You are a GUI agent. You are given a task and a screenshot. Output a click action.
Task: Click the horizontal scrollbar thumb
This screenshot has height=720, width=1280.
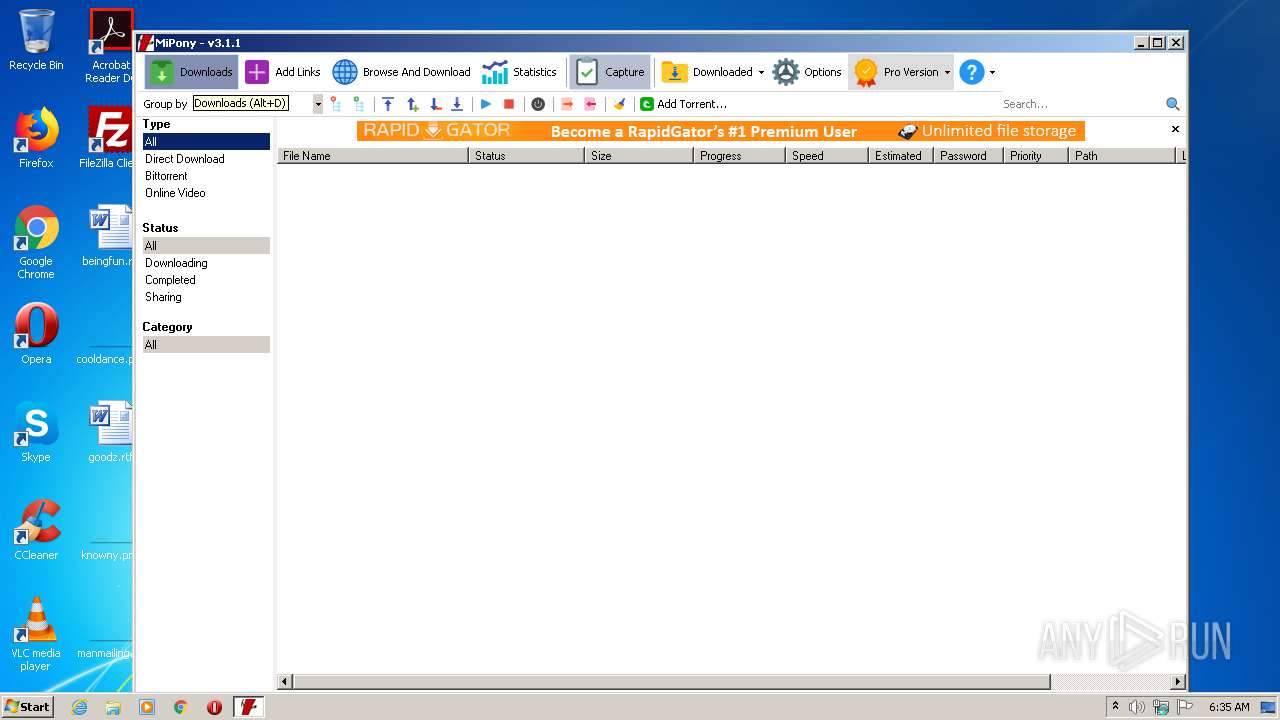tap(672, 682)
